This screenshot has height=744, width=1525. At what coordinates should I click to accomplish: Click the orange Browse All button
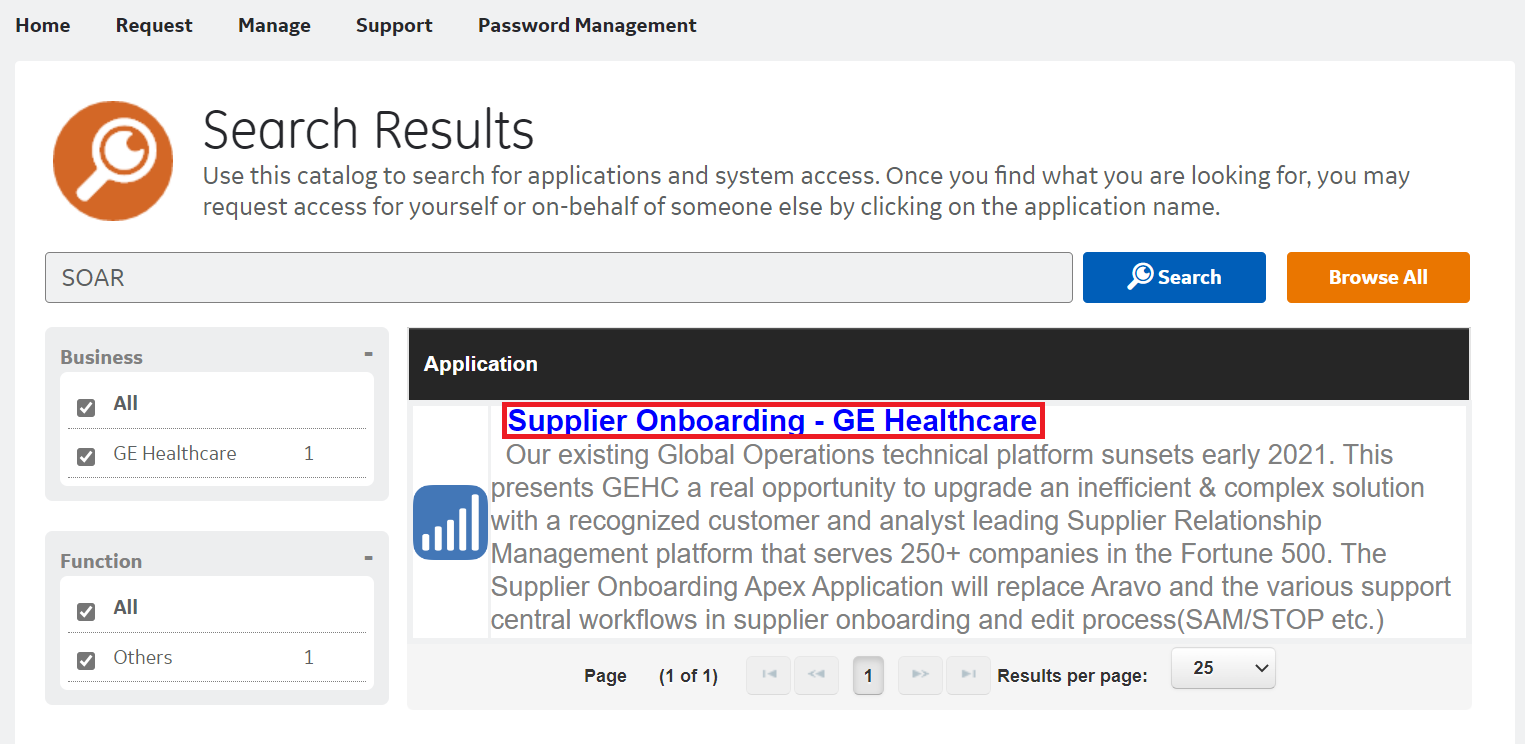1377,277
